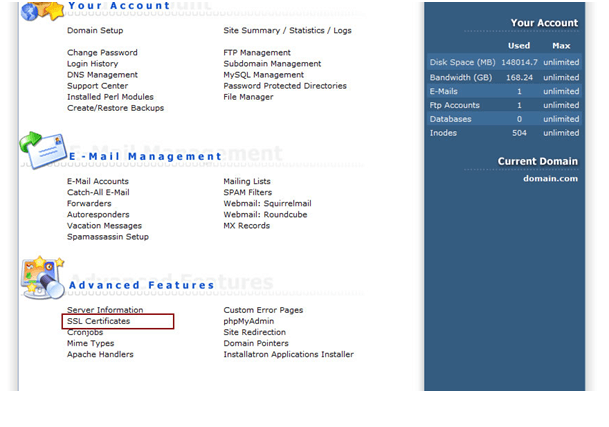The image size is (609, 427).
Task: Click the Your Account section heading
Action: point(119,6)
